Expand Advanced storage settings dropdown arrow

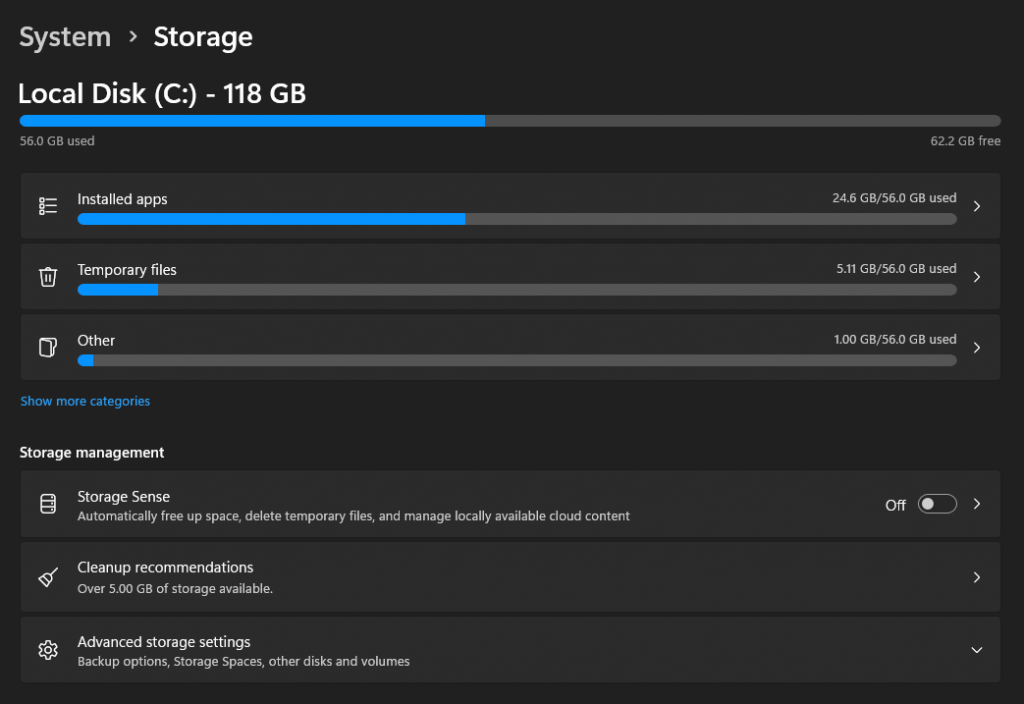(977, 650)
